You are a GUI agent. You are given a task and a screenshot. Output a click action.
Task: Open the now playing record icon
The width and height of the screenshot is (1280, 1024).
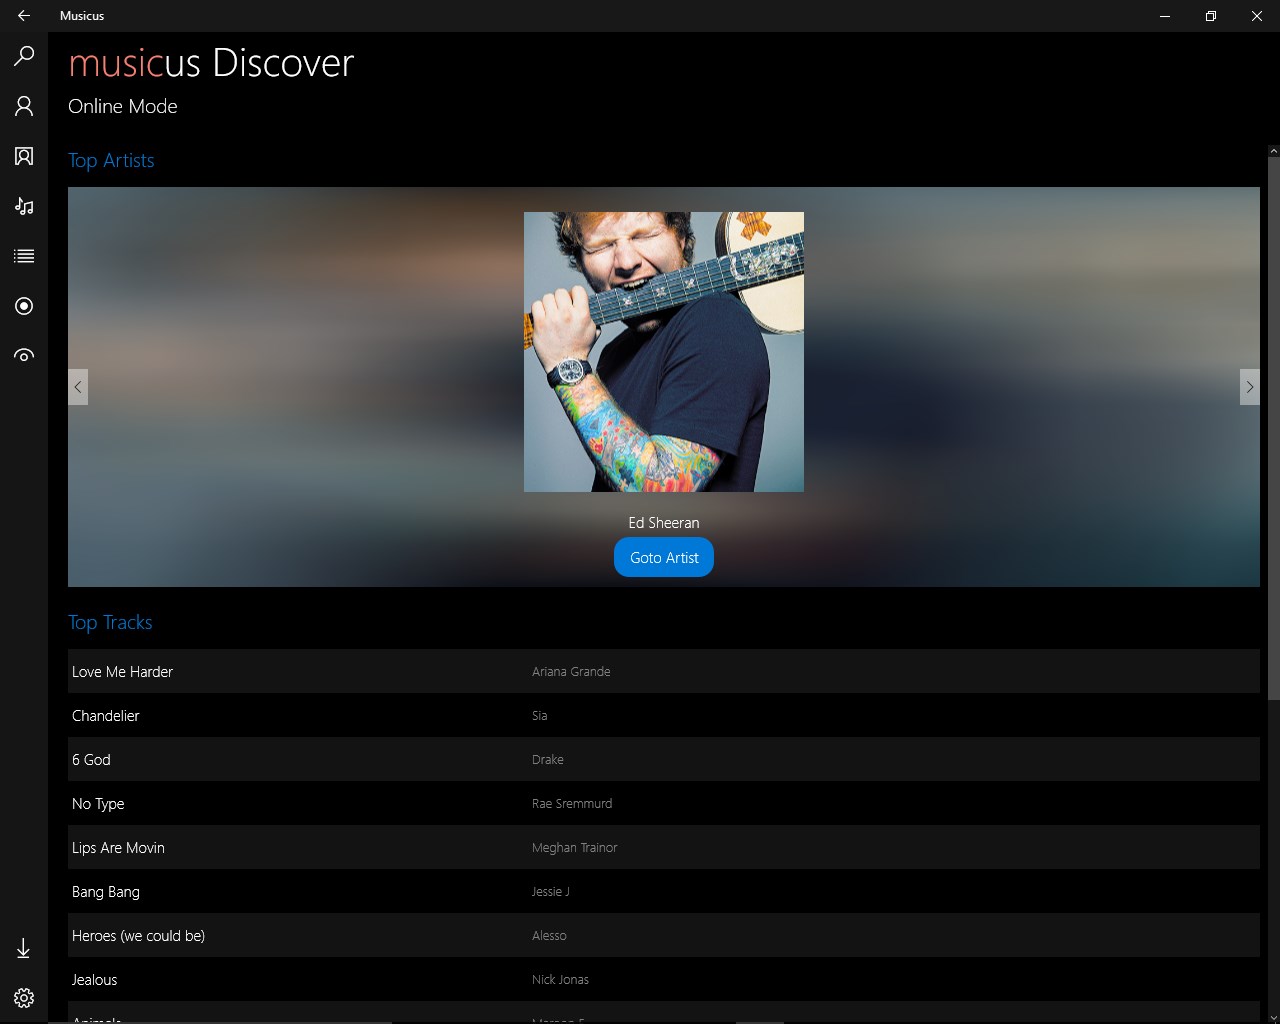pos(24,306)
